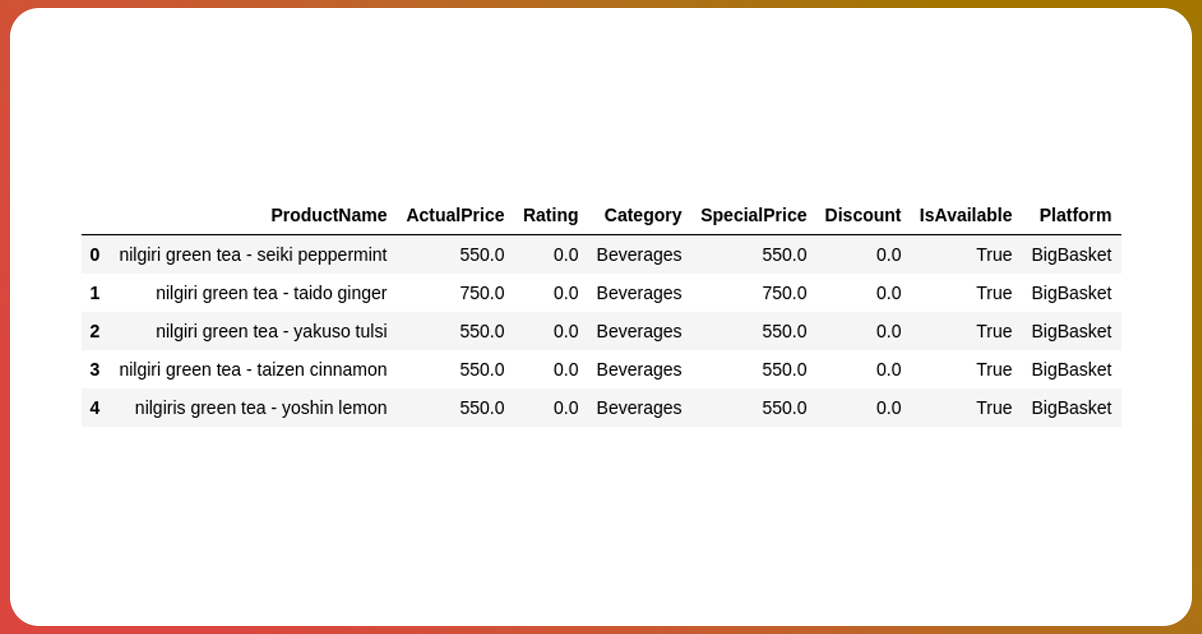Select the 750.0 SpecialPrice cell
Screen dimensions: 1202x634
[784, 293]
